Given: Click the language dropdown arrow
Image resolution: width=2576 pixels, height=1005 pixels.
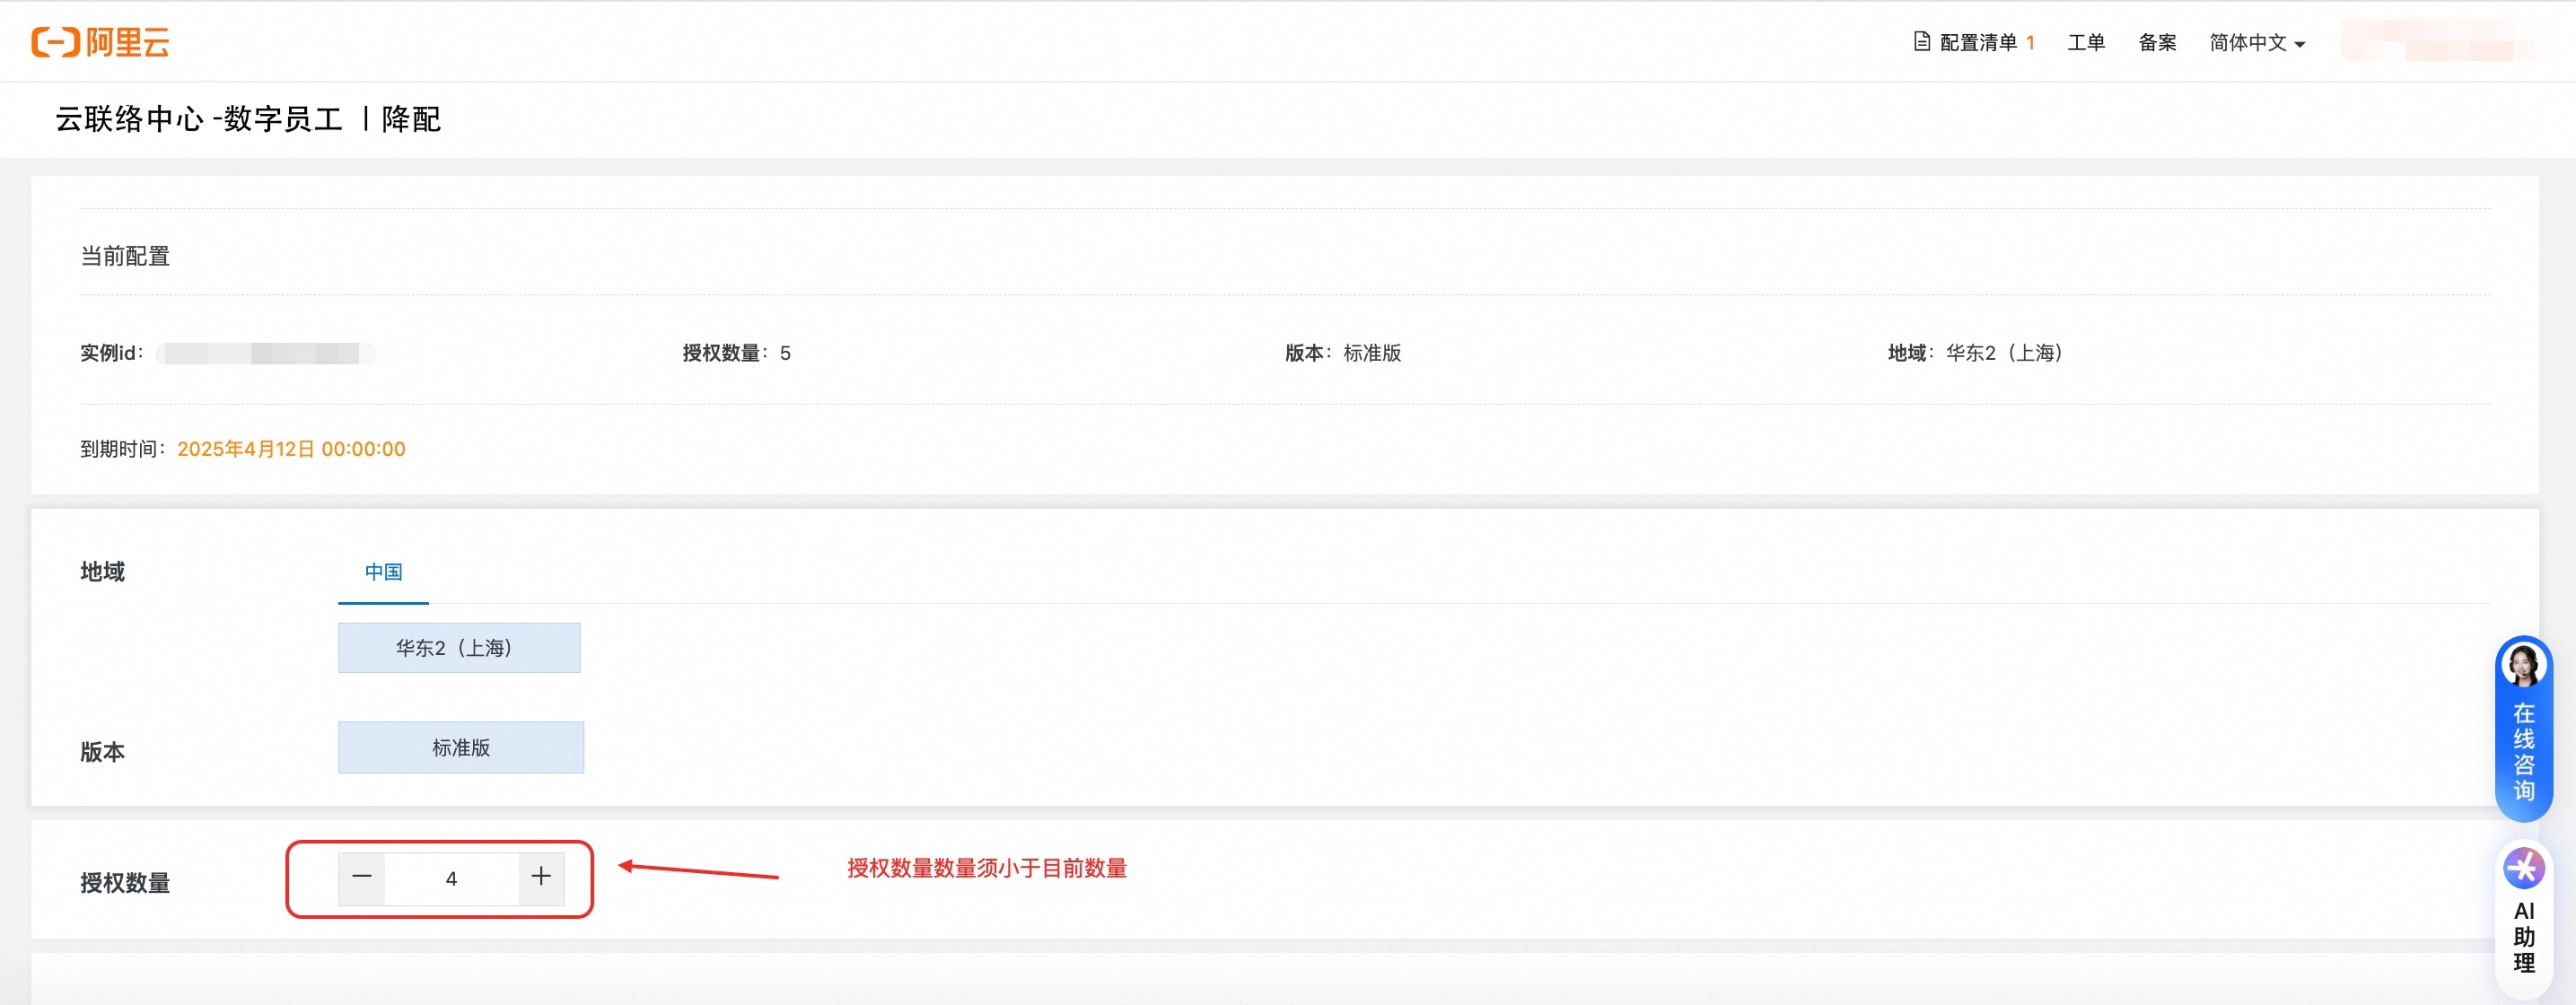Looking at the screenshot, I should [x=2299, y=44].
